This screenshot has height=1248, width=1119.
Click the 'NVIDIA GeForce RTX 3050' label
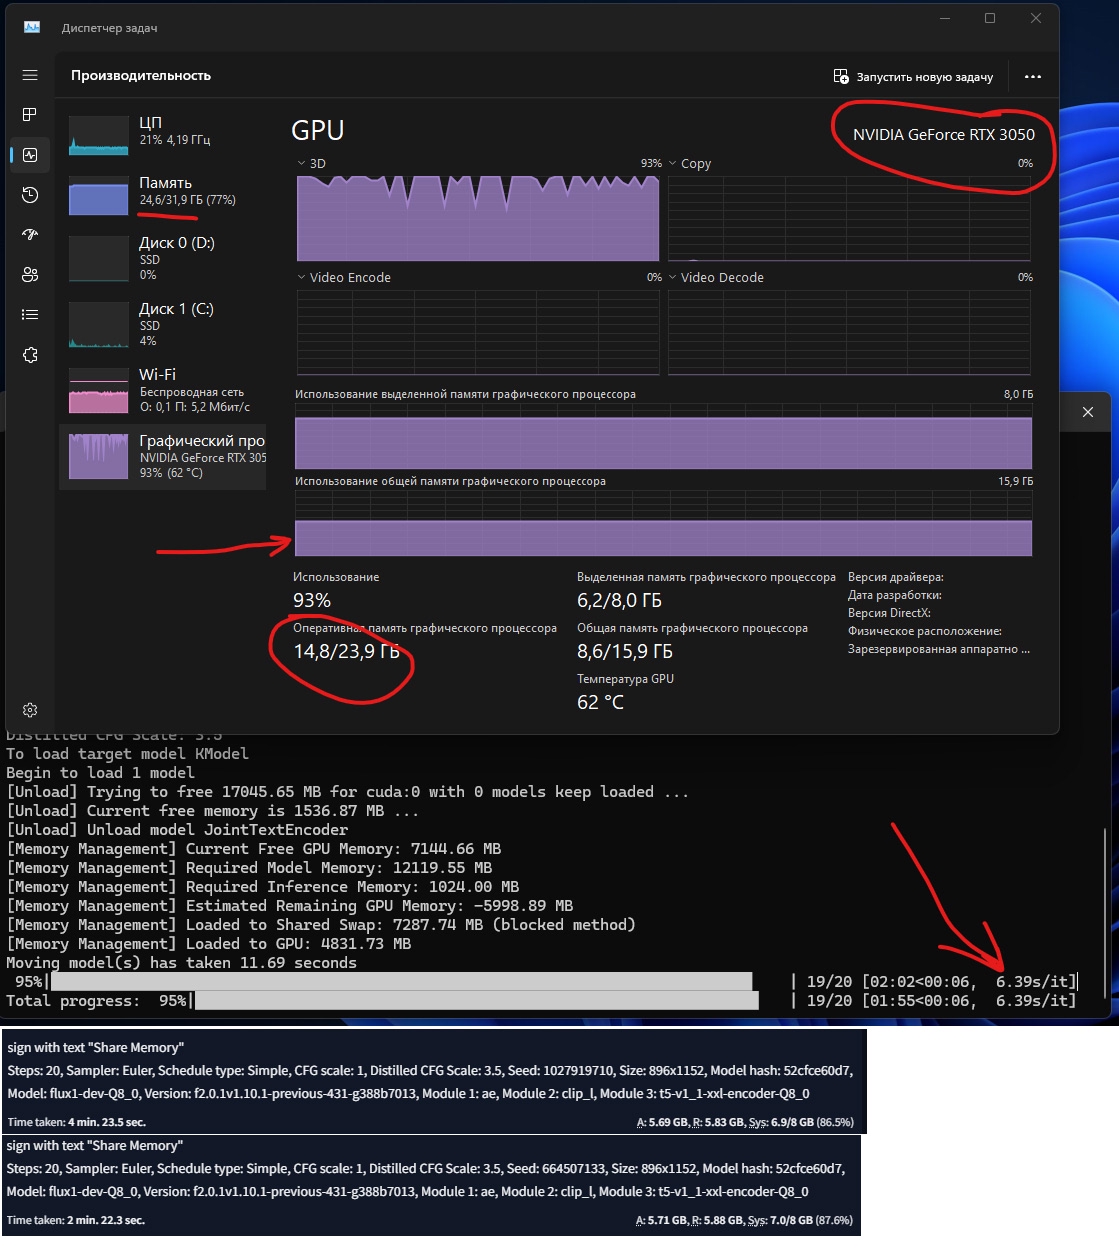(944, 135)
